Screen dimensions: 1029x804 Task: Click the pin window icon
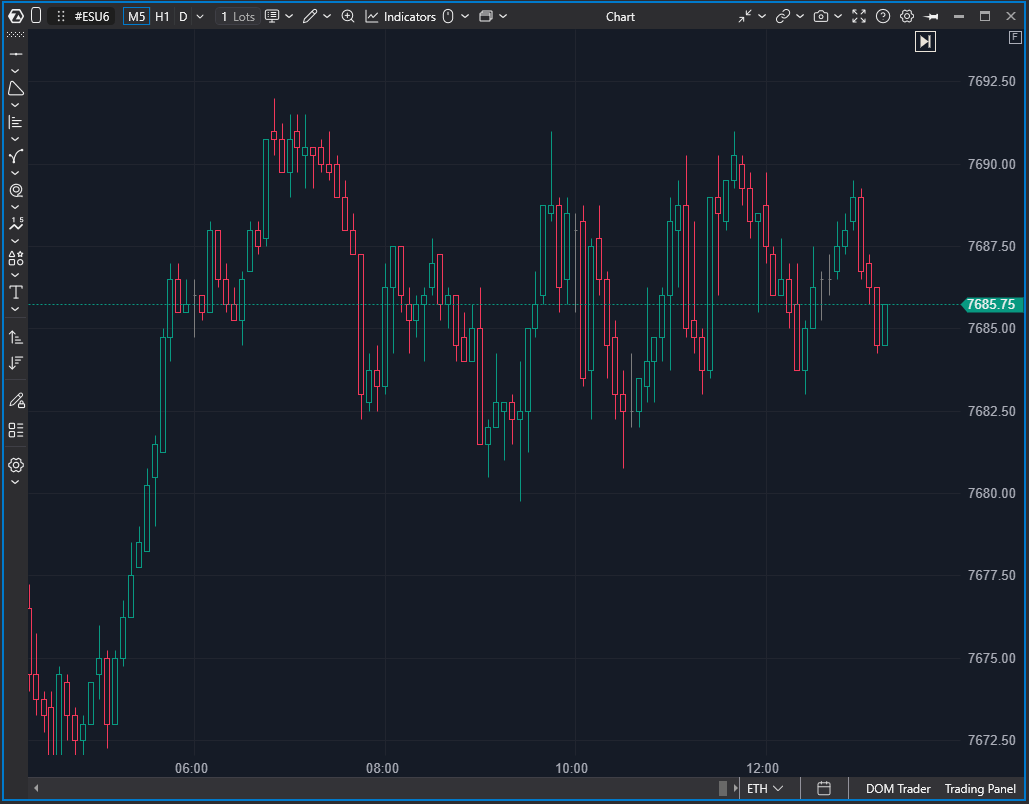pyautogui.click(x=931, y=16)
